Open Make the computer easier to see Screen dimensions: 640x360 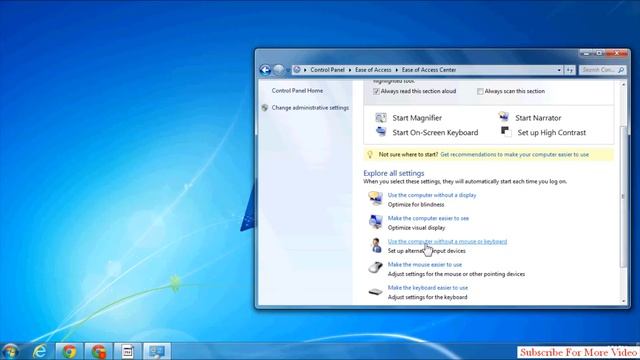[428, 218]
